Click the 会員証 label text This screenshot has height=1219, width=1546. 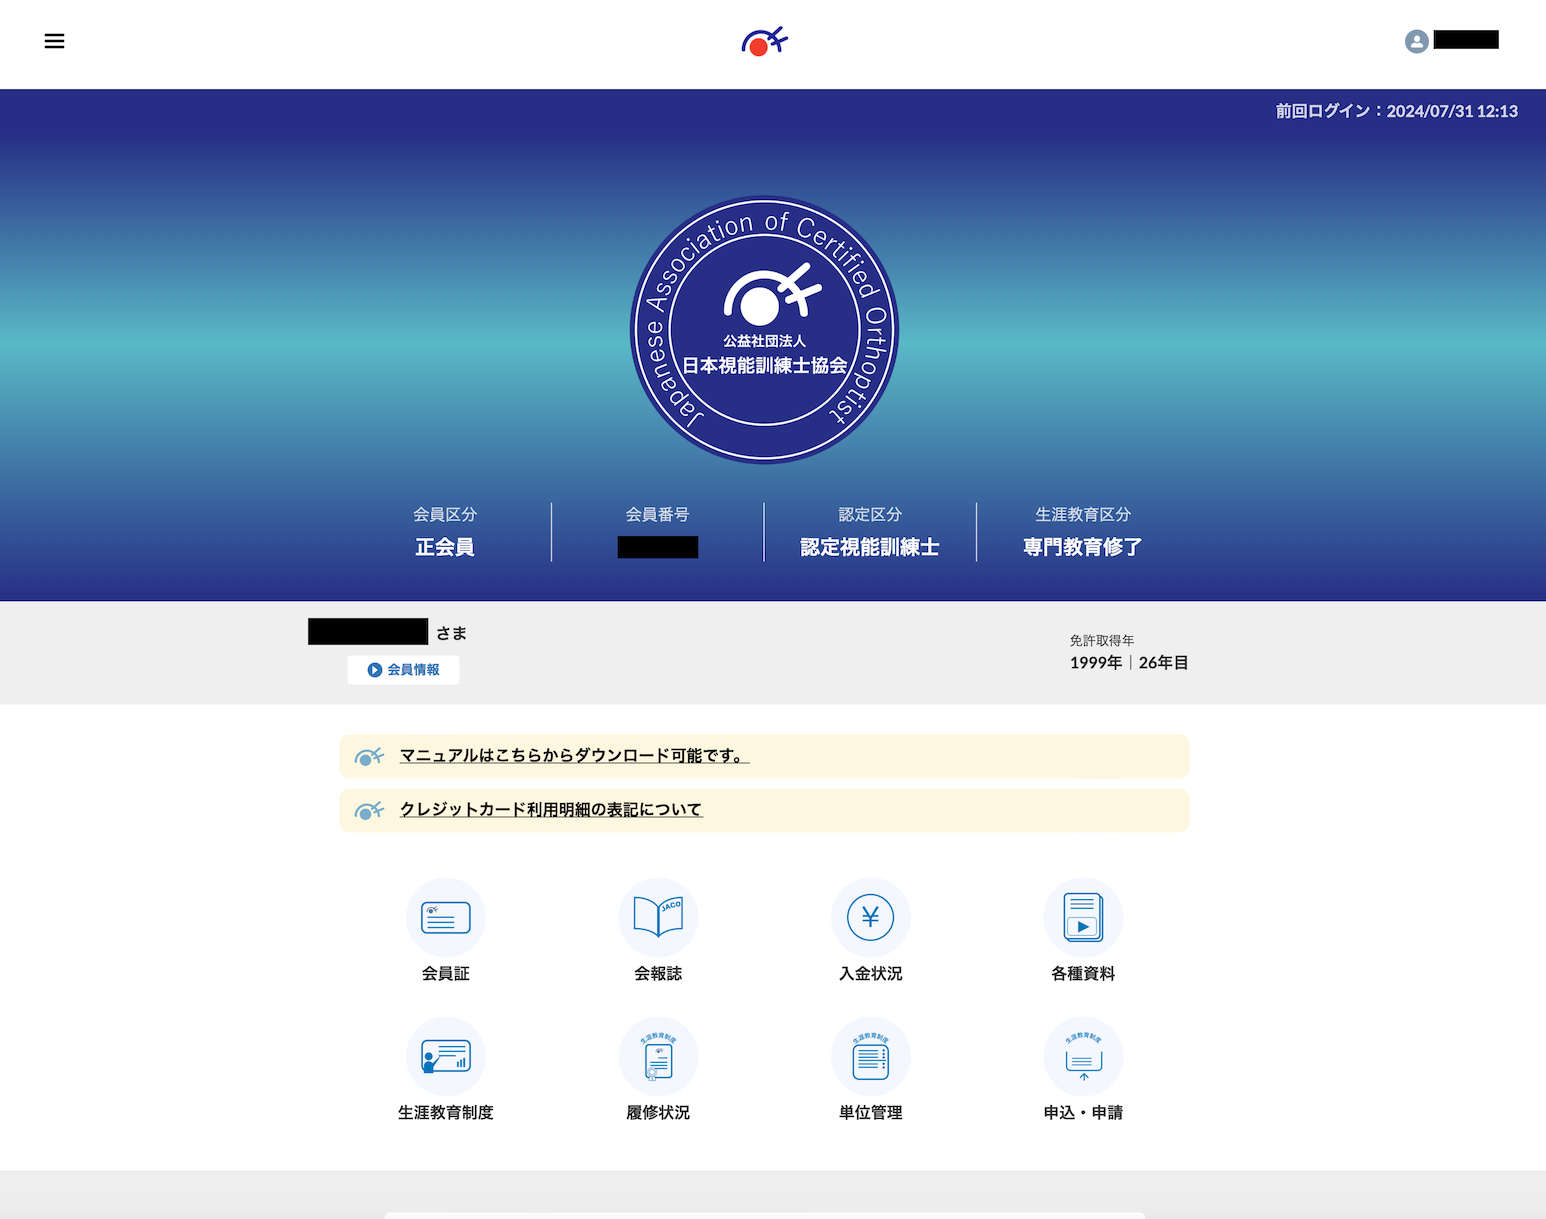pyautogui.click(x=446, y=973)
